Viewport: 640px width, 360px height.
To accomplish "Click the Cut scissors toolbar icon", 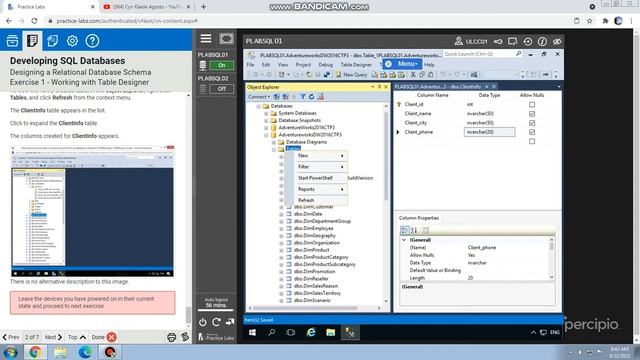I will (x=413, y=75).
